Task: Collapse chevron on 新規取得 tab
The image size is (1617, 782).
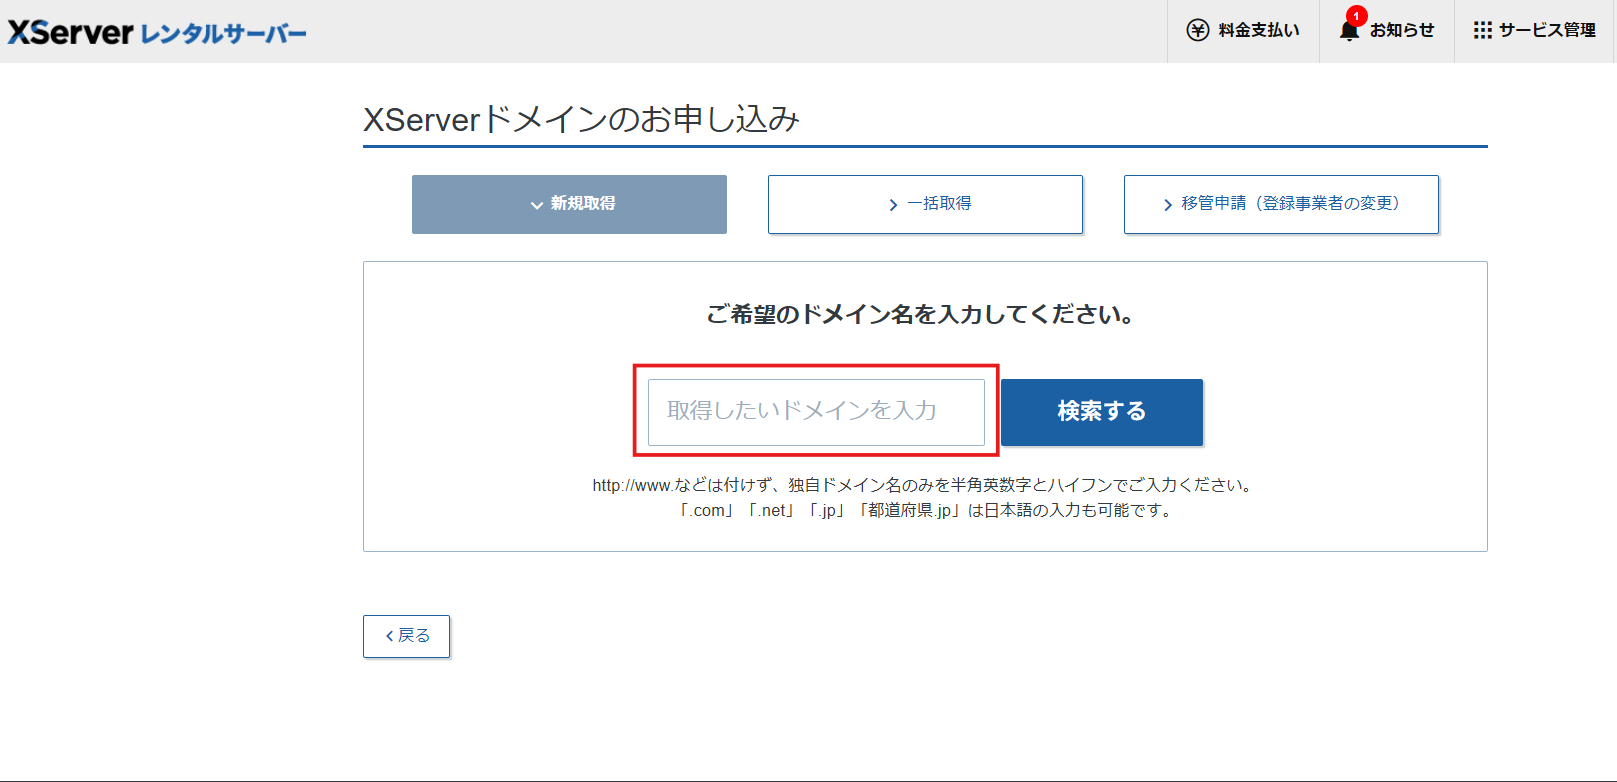Action: [x=537, y=205]
